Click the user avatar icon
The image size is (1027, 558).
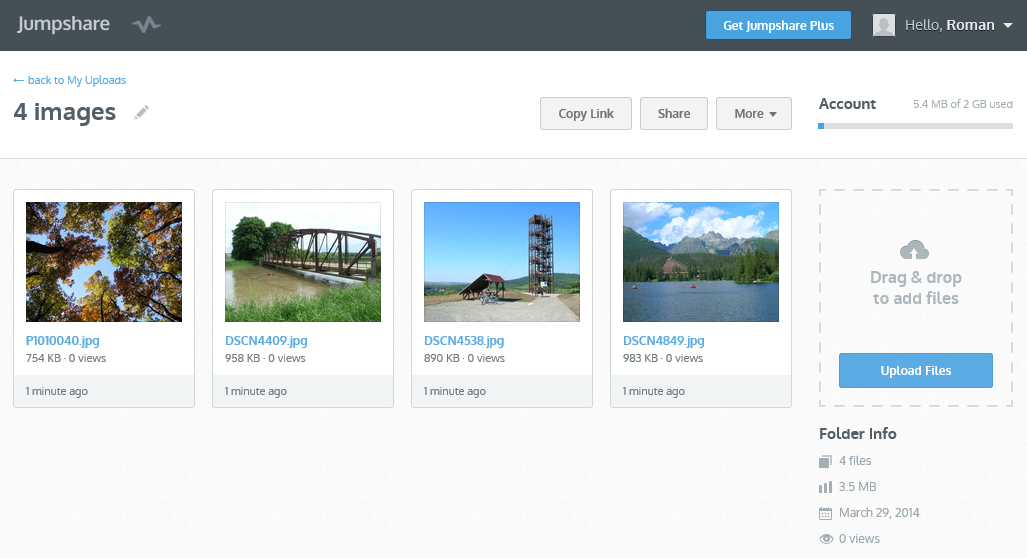pyautogui.click(x=884, y=25)
